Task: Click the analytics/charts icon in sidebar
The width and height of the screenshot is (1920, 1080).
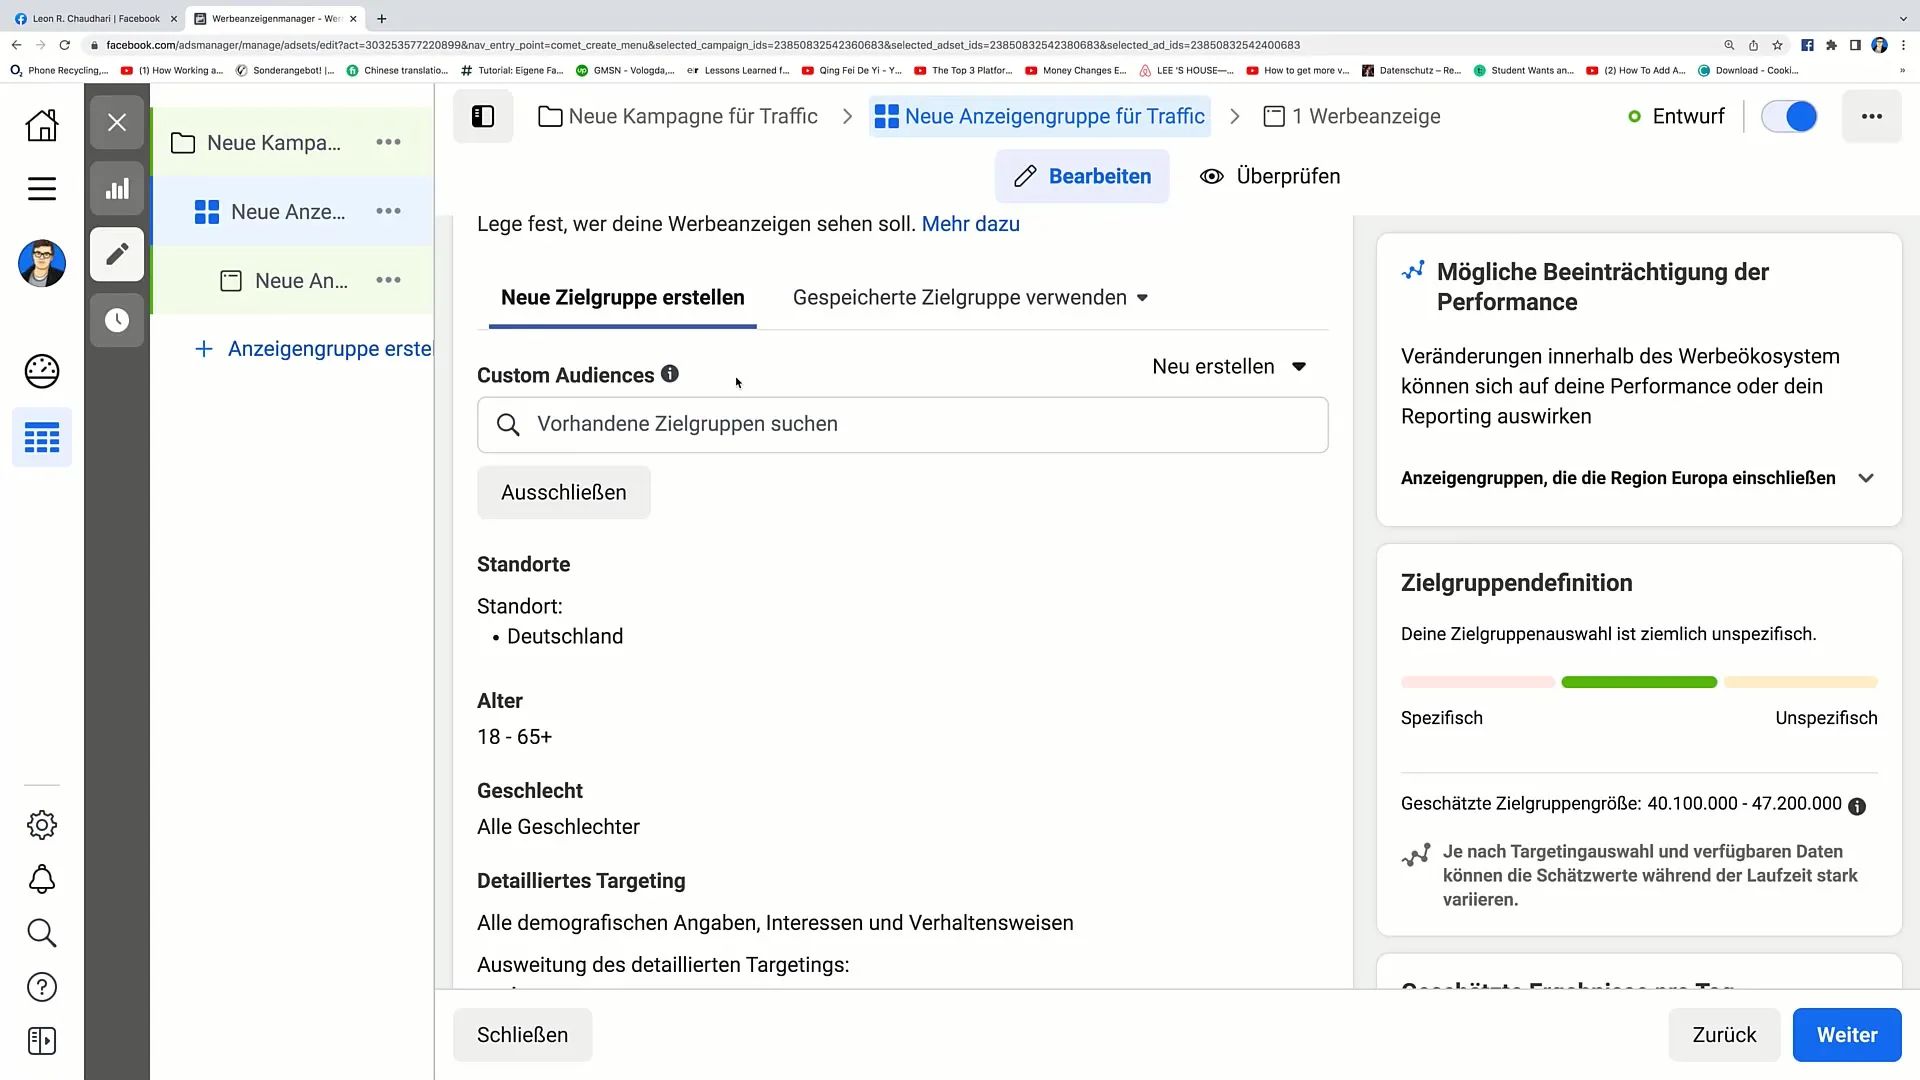Action: pyautogui.click(x=116, y=189)
